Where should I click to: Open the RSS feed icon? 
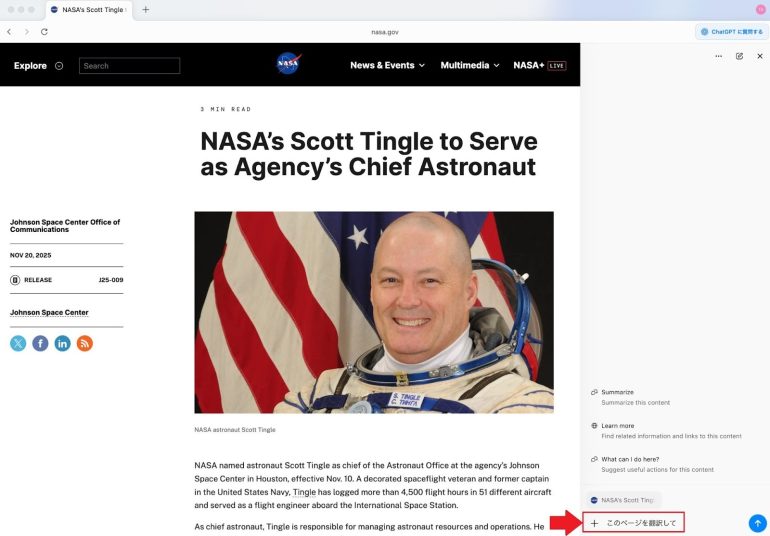coord(85,343)
